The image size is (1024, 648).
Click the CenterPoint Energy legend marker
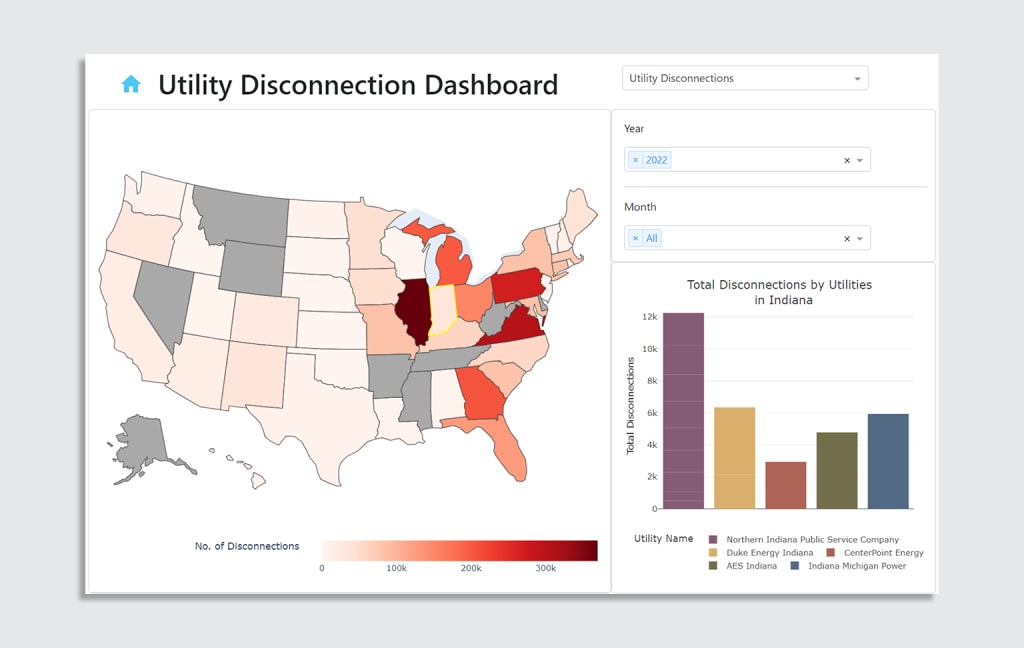point(830,552)
